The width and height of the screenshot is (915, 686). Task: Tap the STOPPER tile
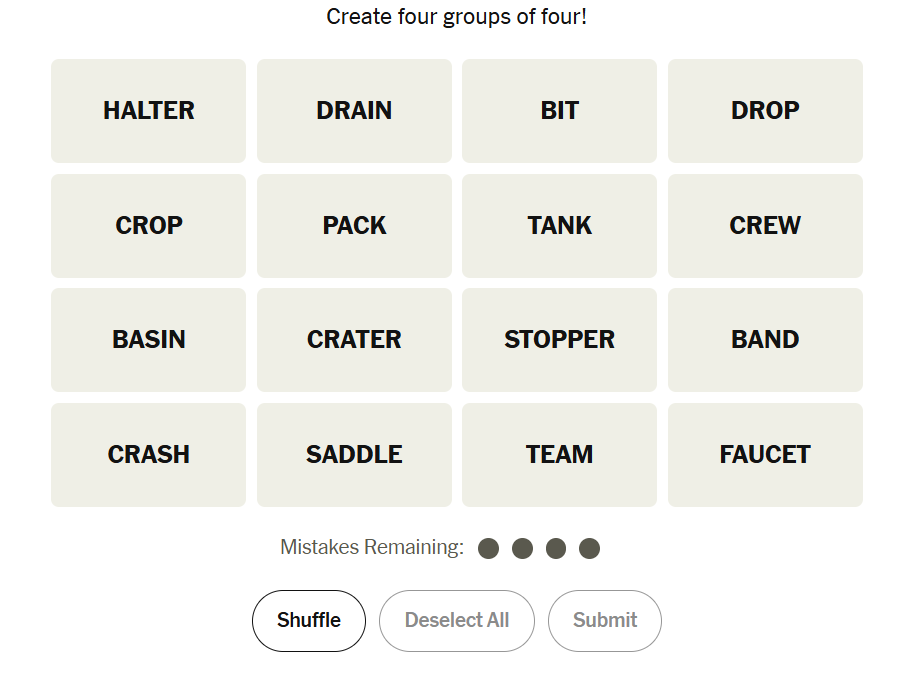tap(559, 340)
